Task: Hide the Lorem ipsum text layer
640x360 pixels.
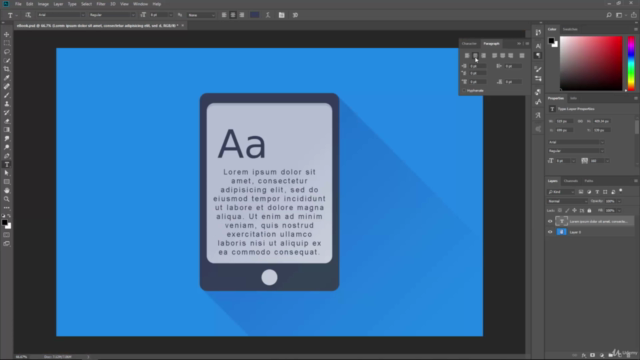Action: pyautogui.click(x=550, y=222)
